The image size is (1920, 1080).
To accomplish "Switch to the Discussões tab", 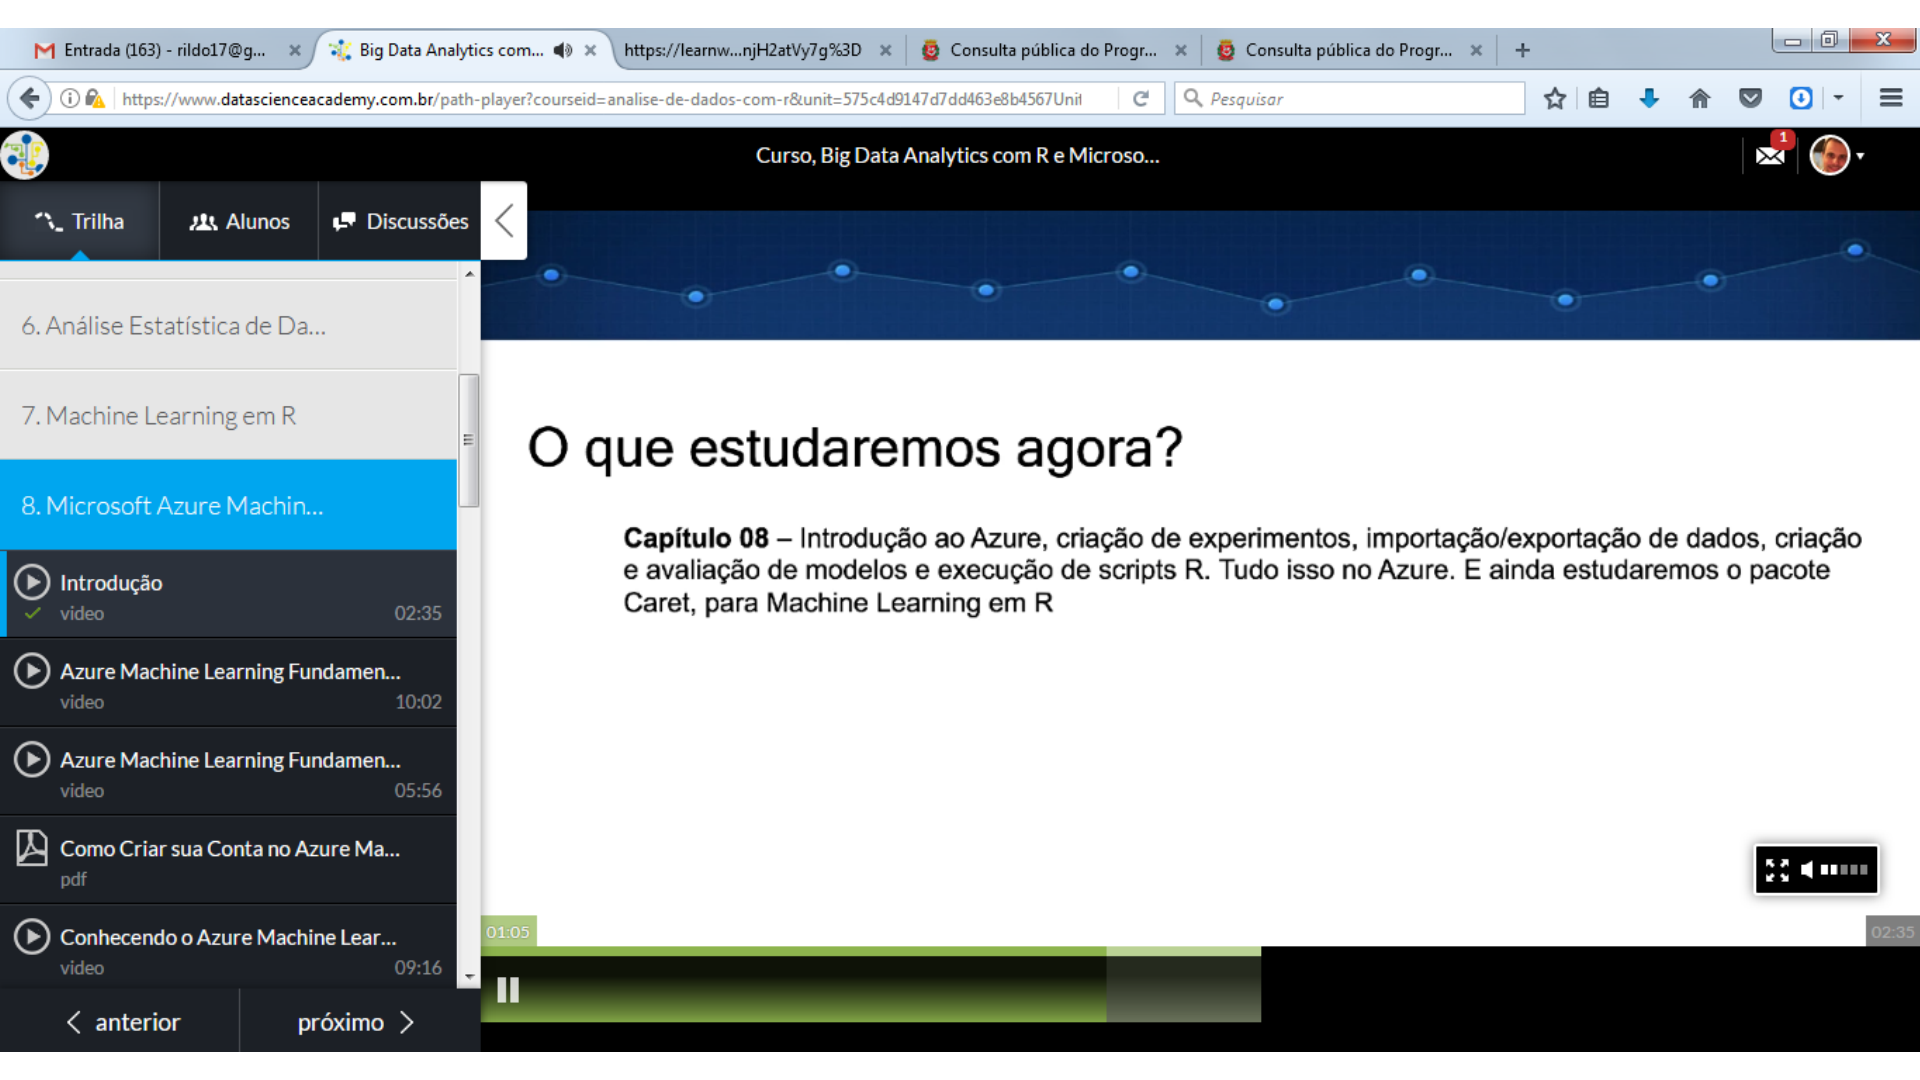I will (x=400, y=222).
